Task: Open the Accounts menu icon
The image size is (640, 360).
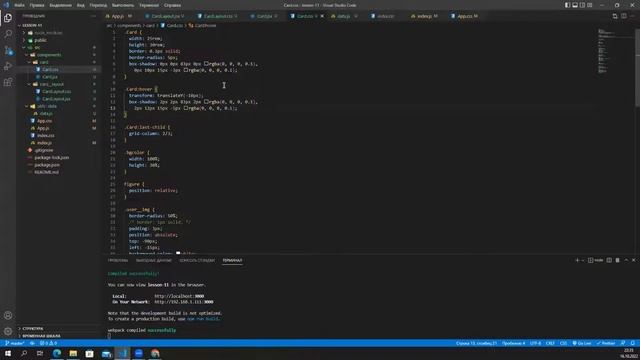Action: point(8,315)
